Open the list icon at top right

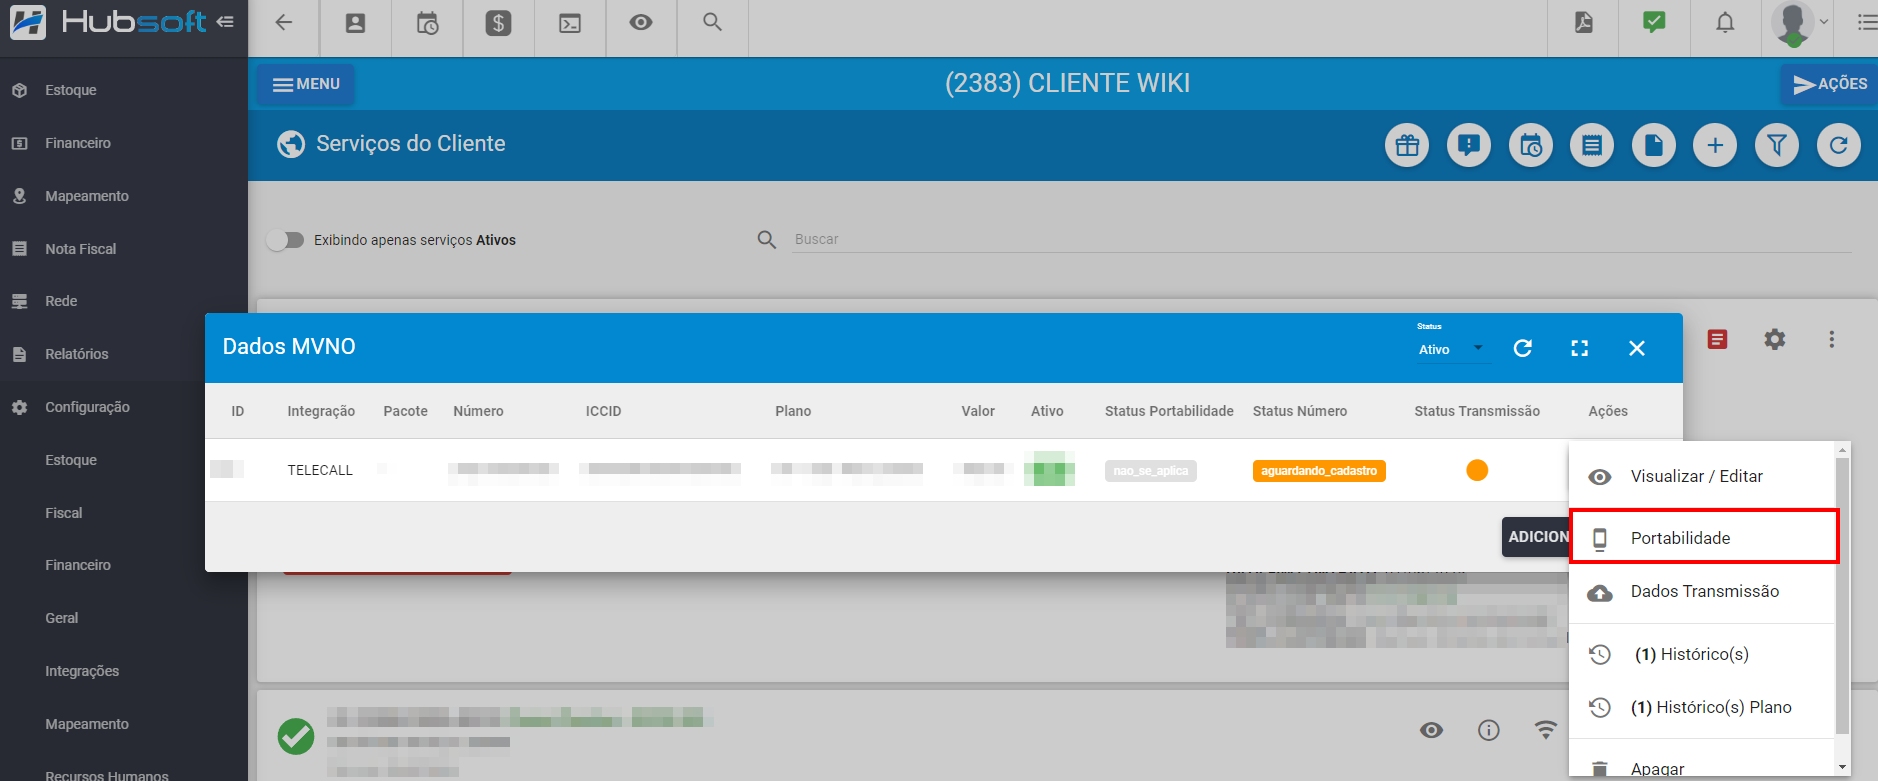(x=1866, y=22)
